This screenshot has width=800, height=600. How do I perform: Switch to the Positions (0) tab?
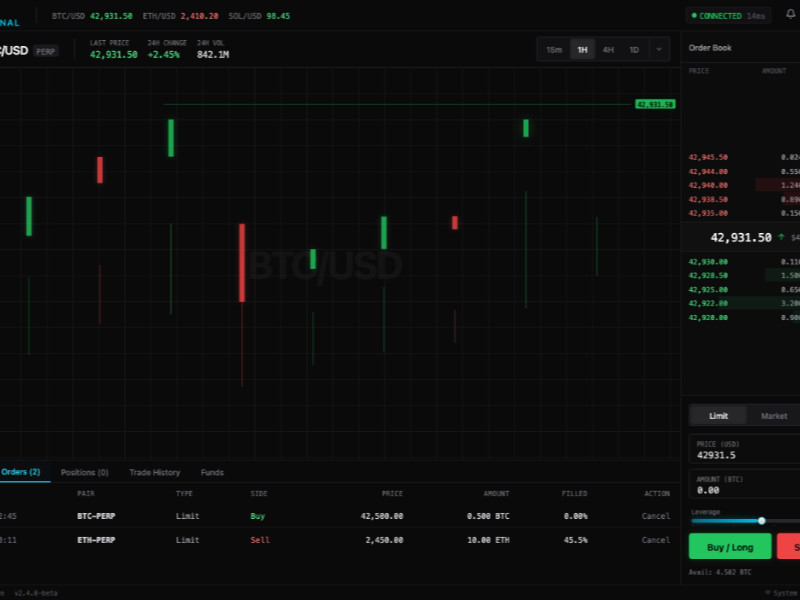(x=84, y=472)
